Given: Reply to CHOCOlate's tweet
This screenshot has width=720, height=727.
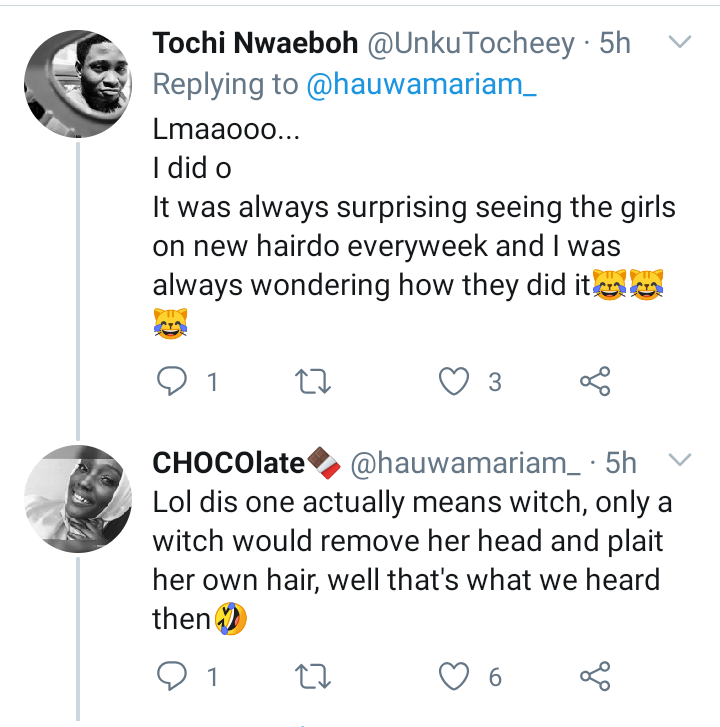Looking at the screenshot, I should click(173, 678).
